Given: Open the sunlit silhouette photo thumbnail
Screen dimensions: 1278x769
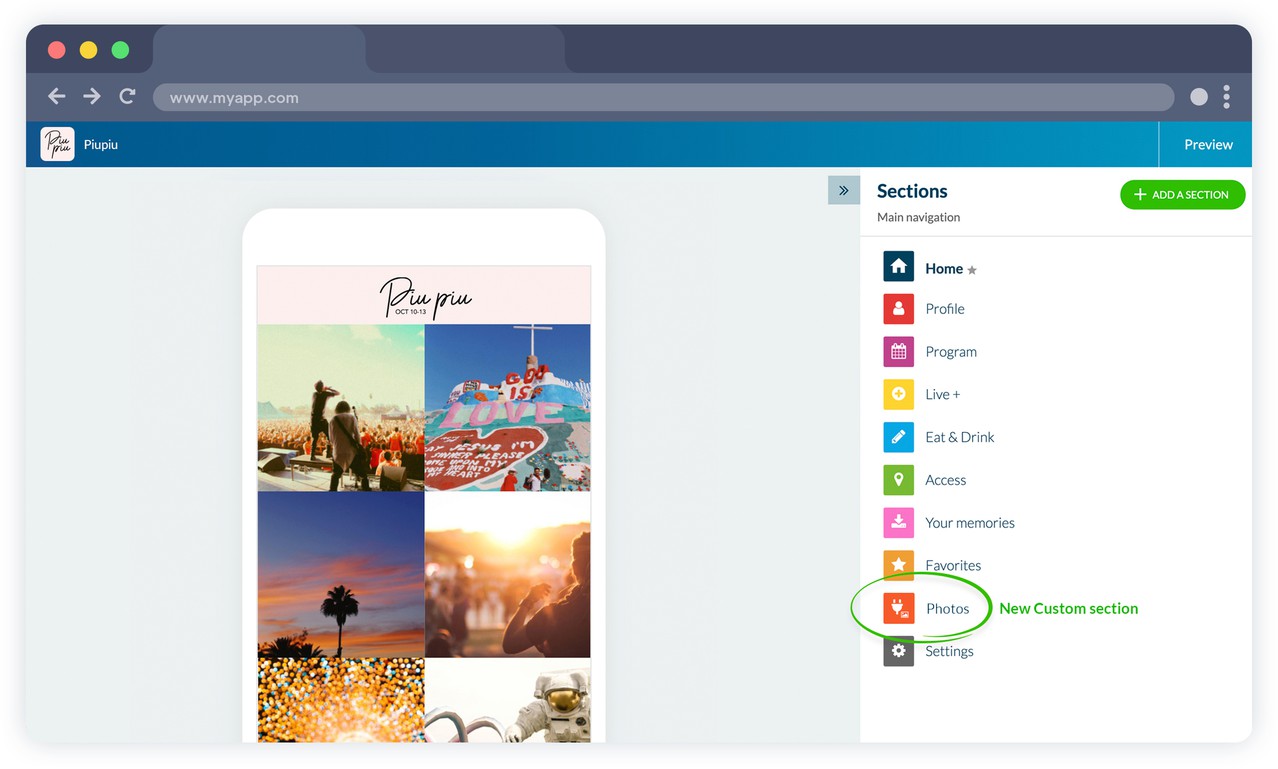Looking at the screenshot, I should (x=508, y=574).
